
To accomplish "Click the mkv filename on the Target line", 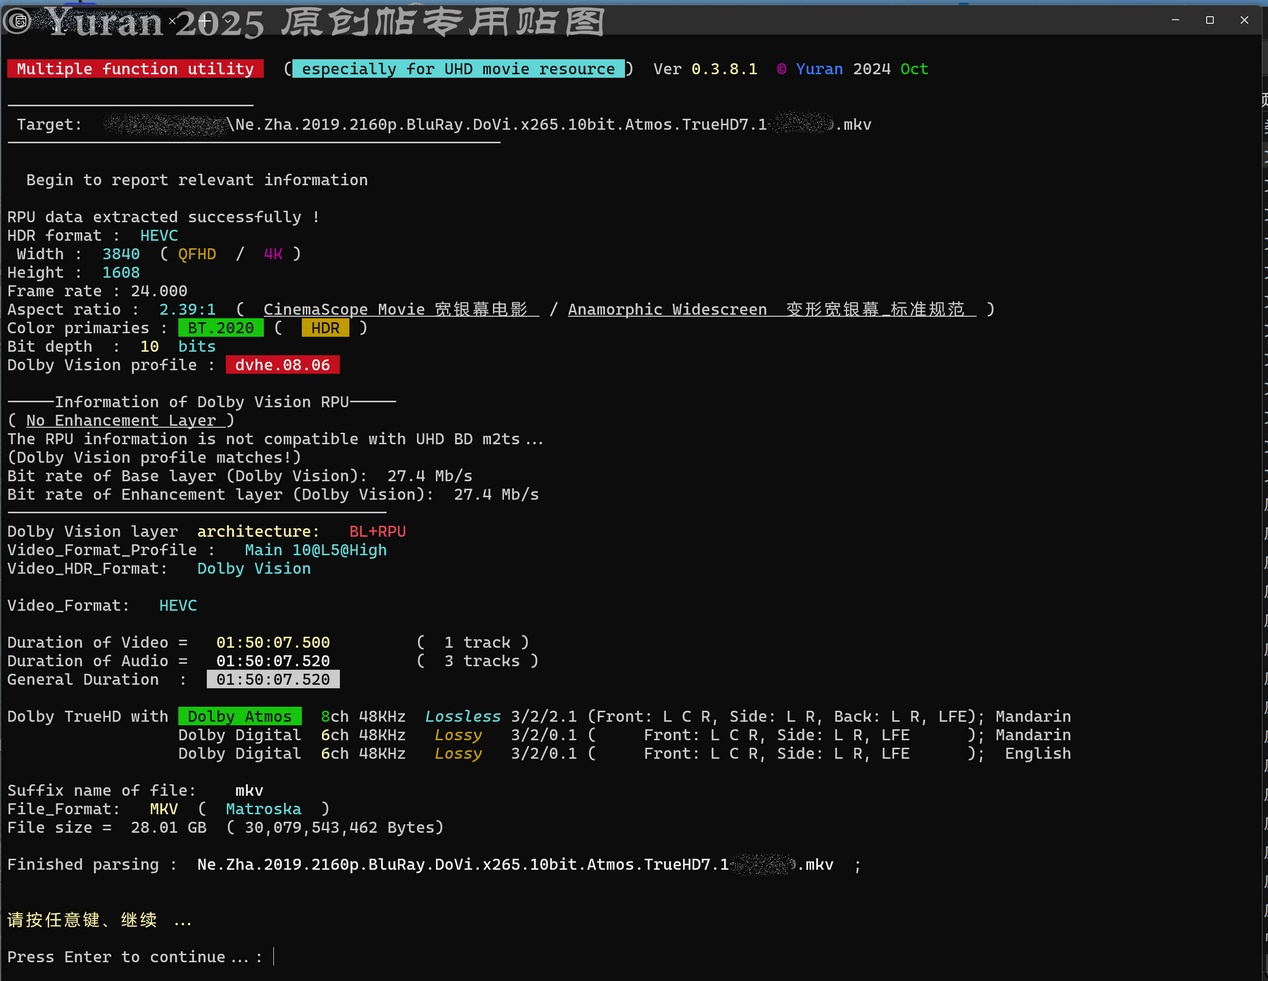I will (x=553, y=125).
